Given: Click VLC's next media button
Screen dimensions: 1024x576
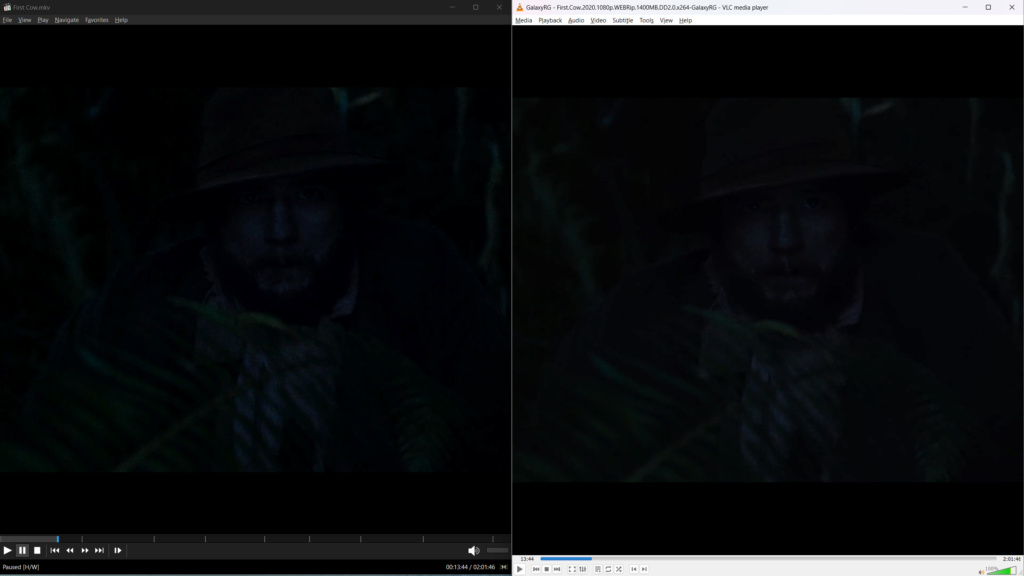Looking at the screenshot, I should point(557,569).
